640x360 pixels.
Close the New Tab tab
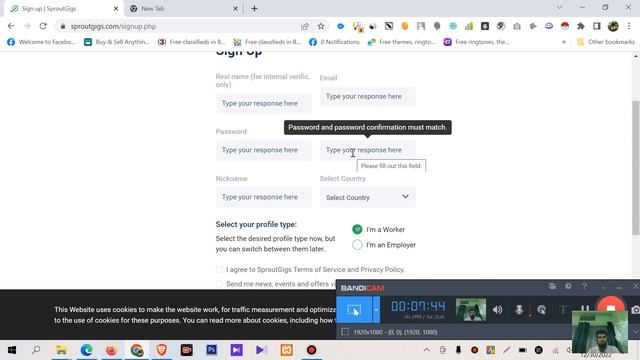[x=235, y=8]
